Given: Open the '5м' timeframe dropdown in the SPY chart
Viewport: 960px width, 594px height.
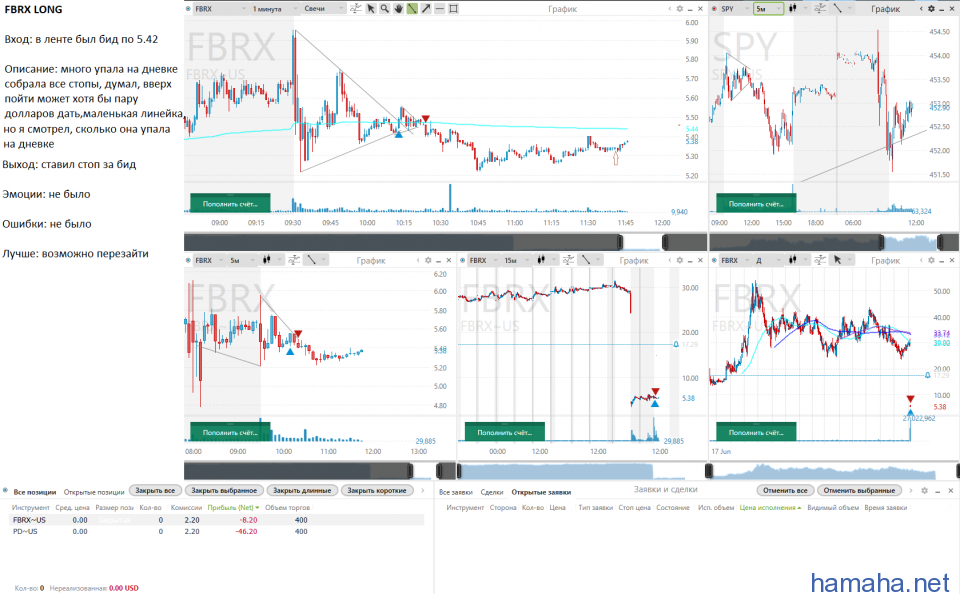Looking at the screenshot, I should pos(768,9).
